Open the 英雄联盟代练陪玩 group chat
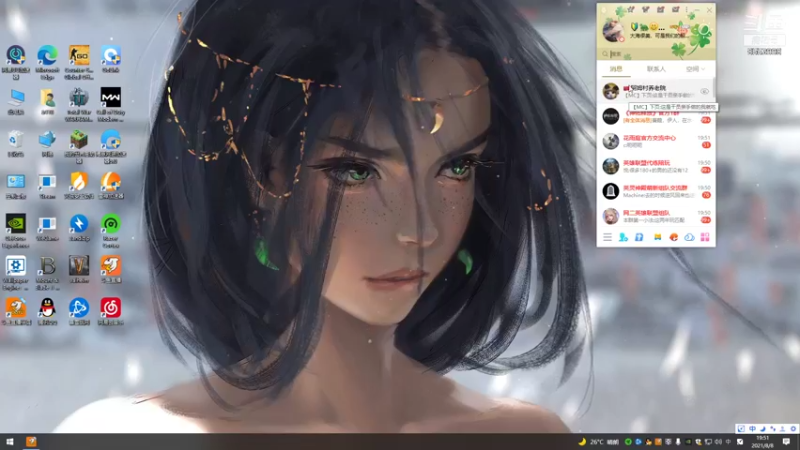This screenshot has width=800, height=450. (x=656, y=166)
